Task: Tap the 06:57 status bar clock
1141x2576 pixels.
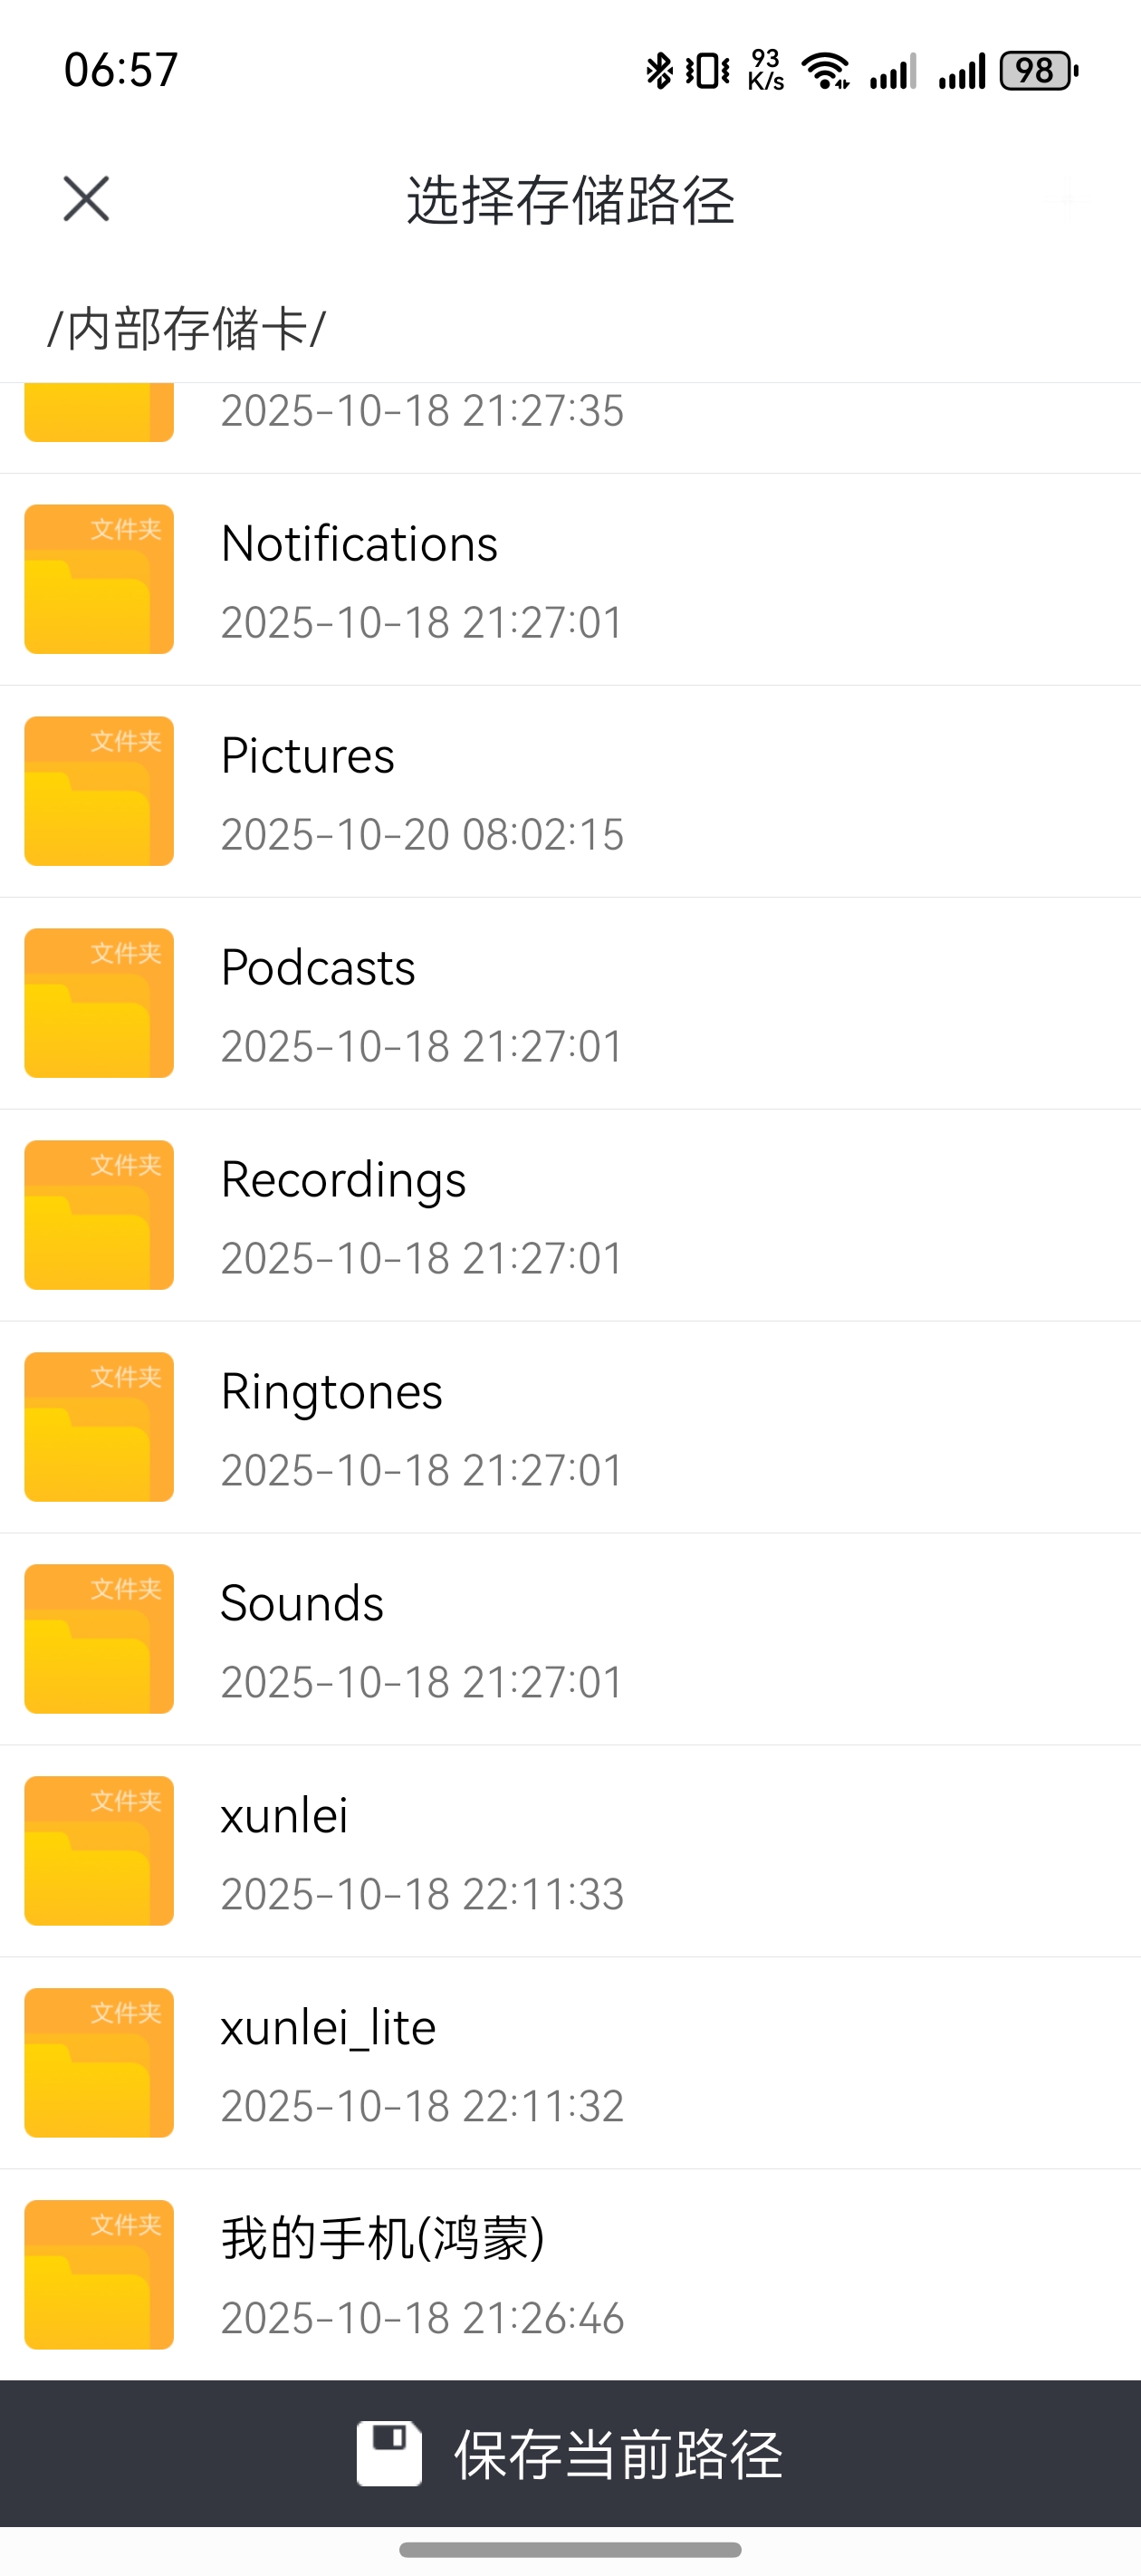Action: (x=121, y=70)
